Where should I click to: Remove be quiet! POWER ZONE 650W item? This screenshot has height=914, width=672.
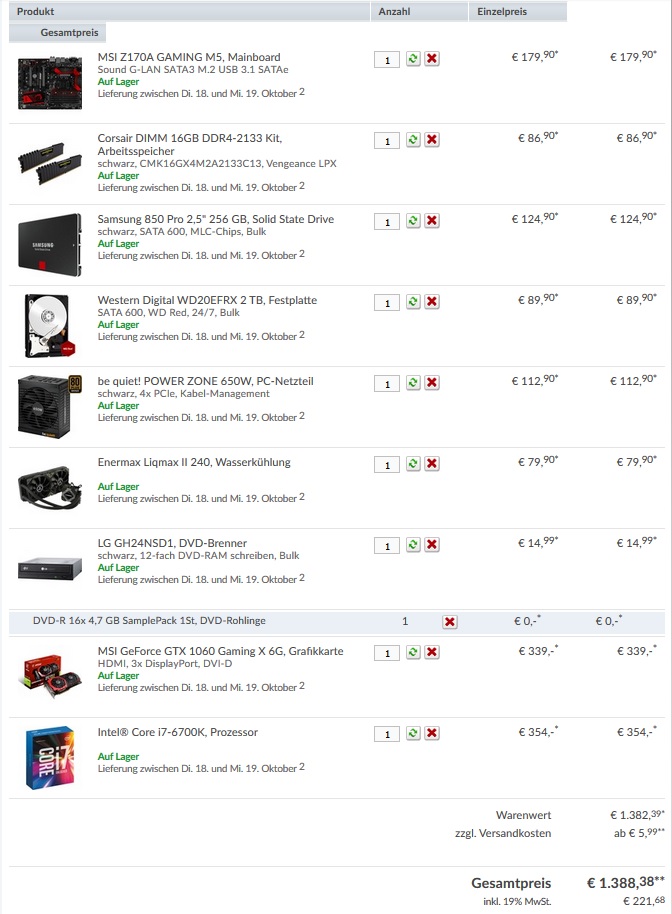tap(432, 383)
